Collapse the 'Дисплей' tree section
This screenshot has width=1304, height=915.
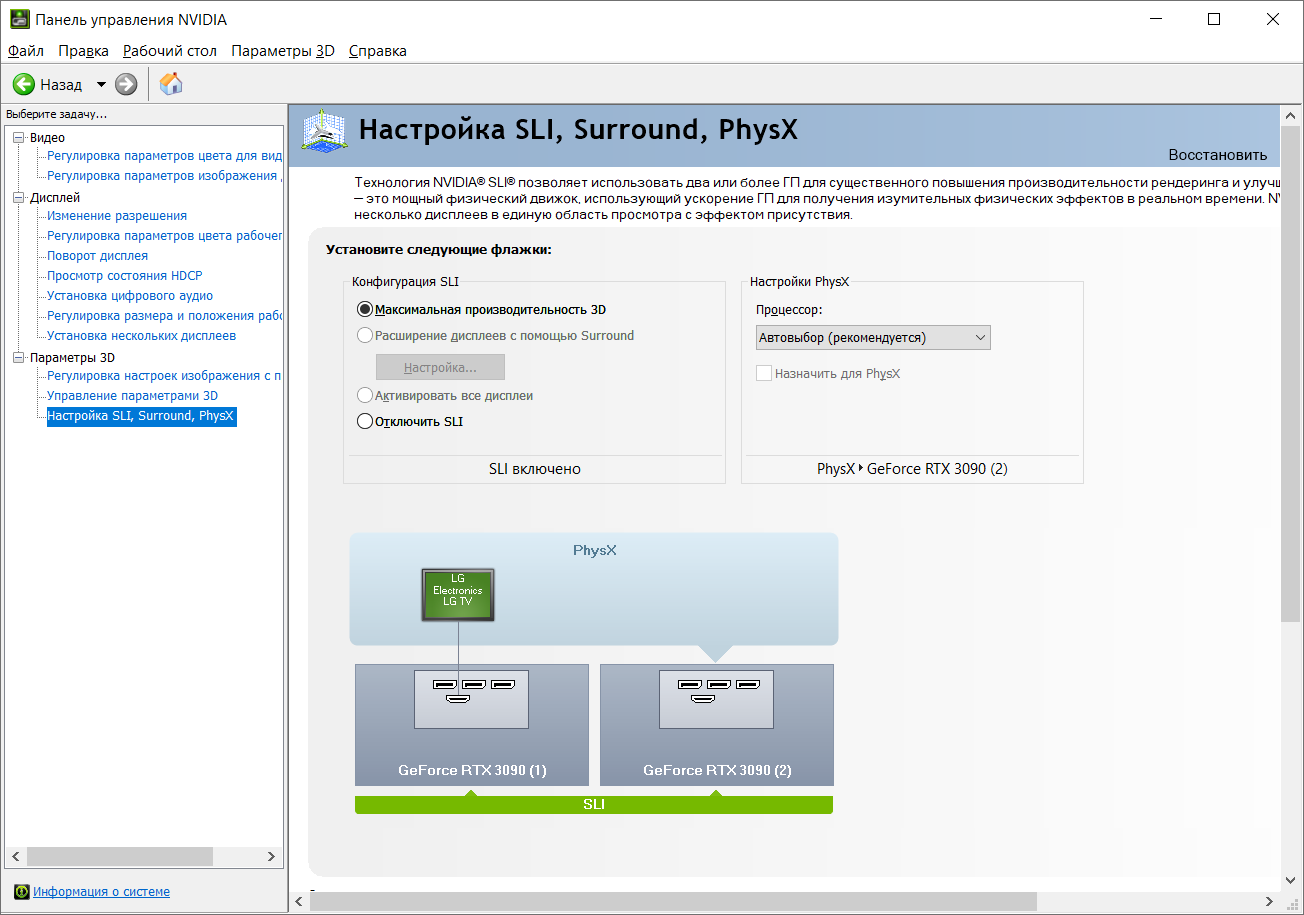point(19,198)
